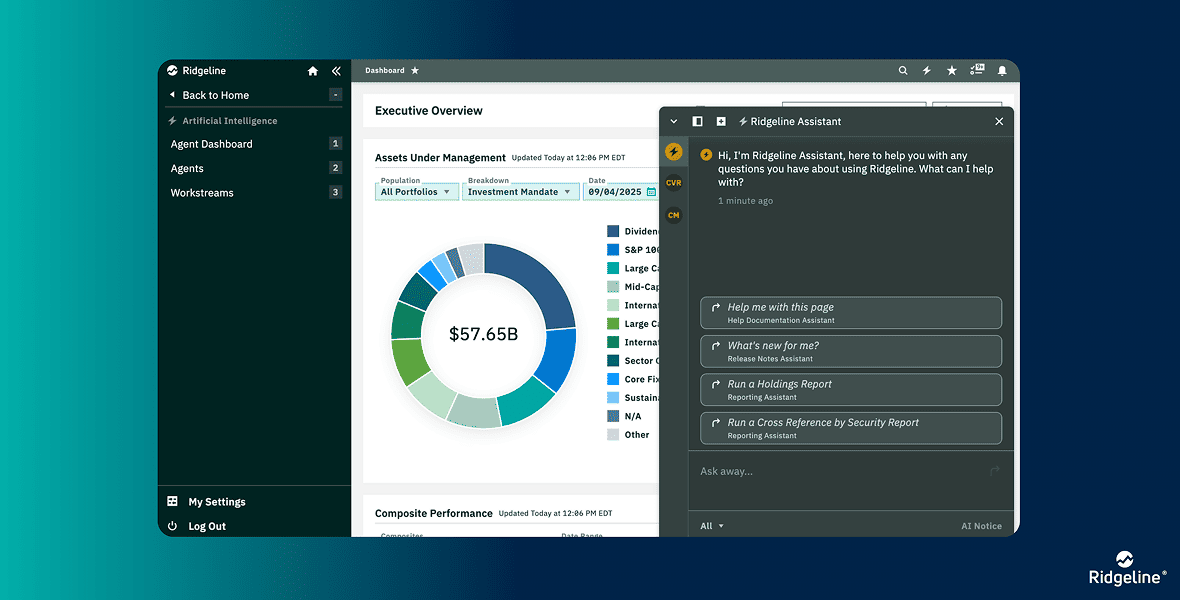Go to the home icon in sidebar header
This screenshot has width=1180, height=600.
pyautogui.click(x=313, y=71)
